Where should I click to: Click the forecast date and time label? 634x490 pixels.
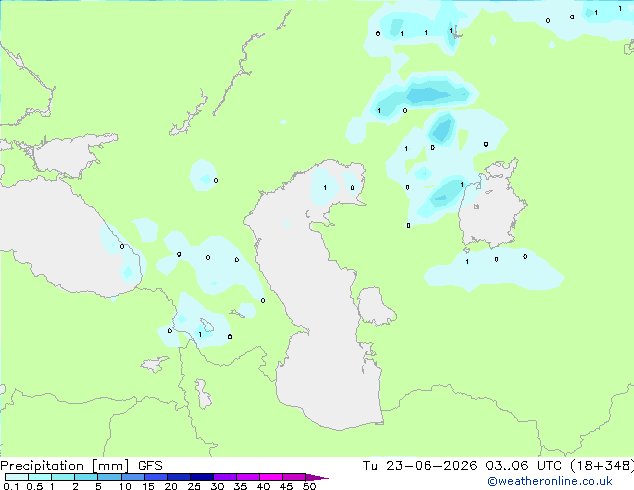(498, 466)
